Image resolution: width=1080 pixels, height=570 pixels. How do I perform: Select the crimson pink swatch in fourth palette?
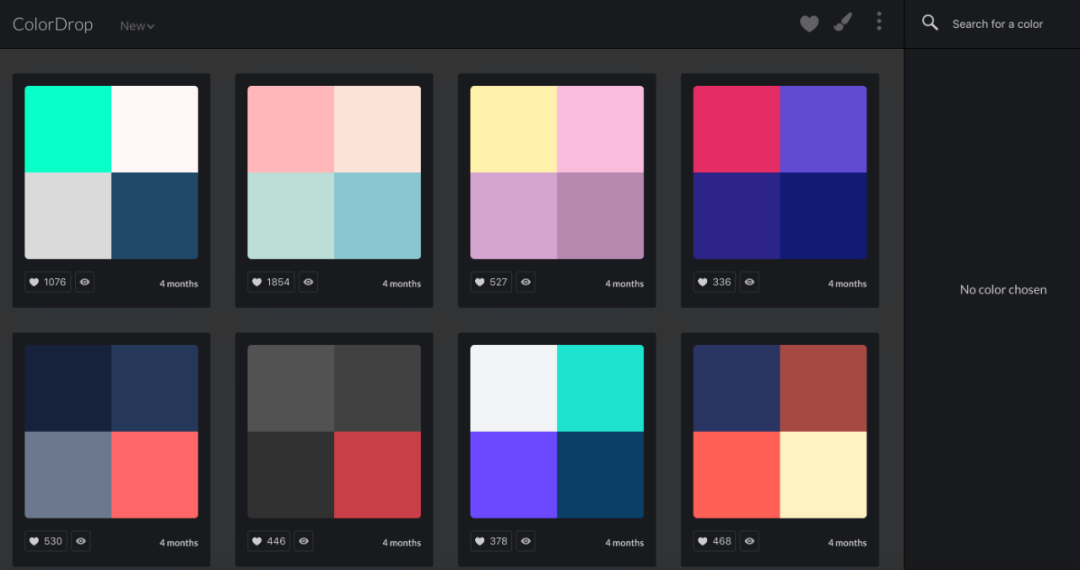click(x=736, y=129)
